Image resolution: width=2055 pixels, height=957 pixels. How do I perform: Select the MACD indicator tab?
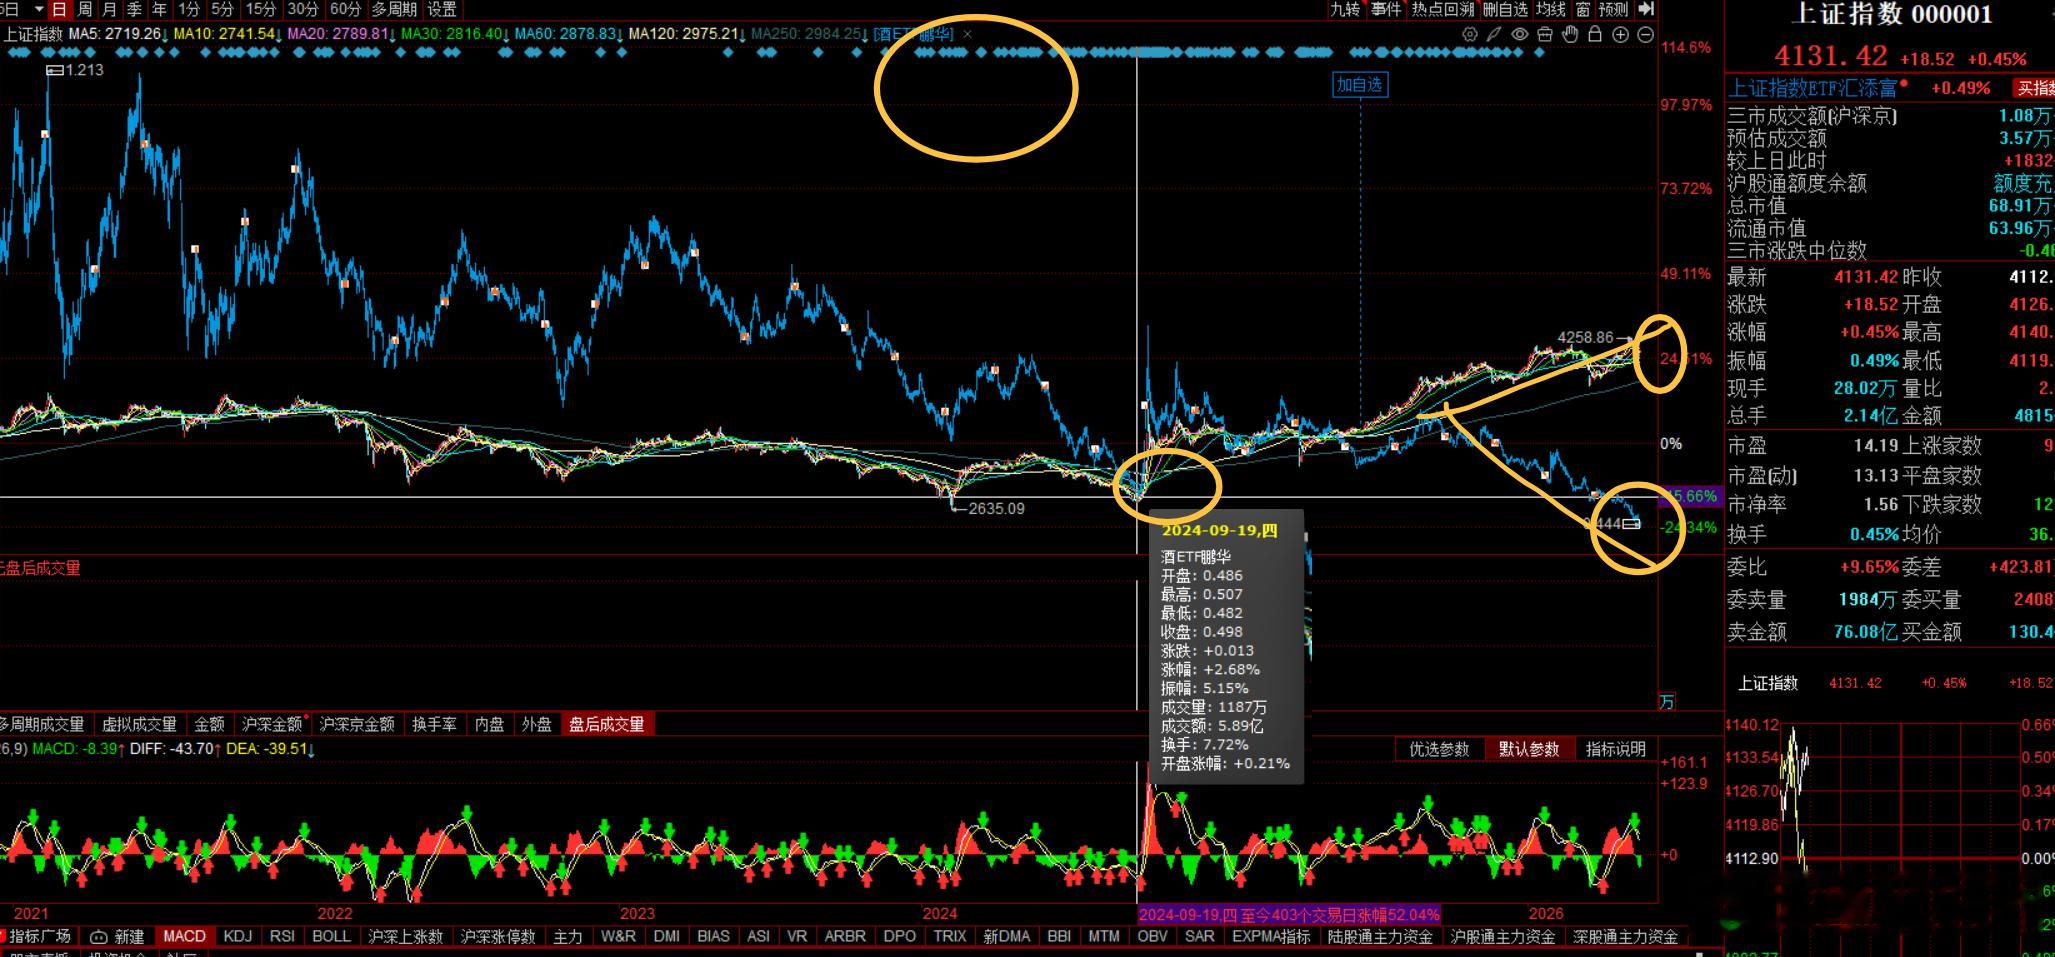coord(184,936)
